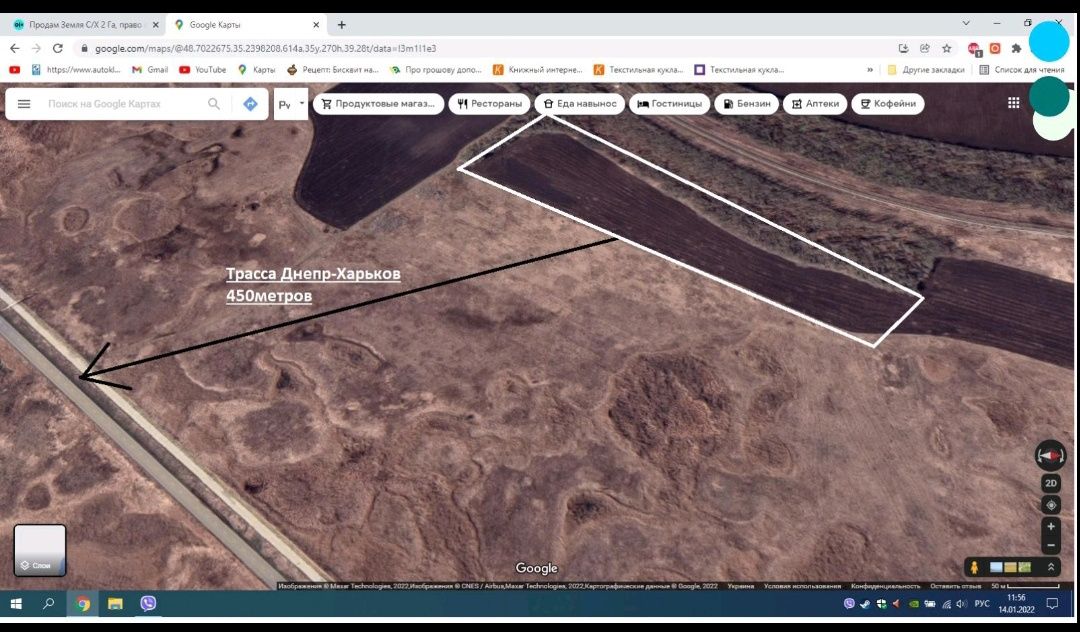Share this page from the address bar
This screenshot has width=1080, height=632.
(925, 48)
